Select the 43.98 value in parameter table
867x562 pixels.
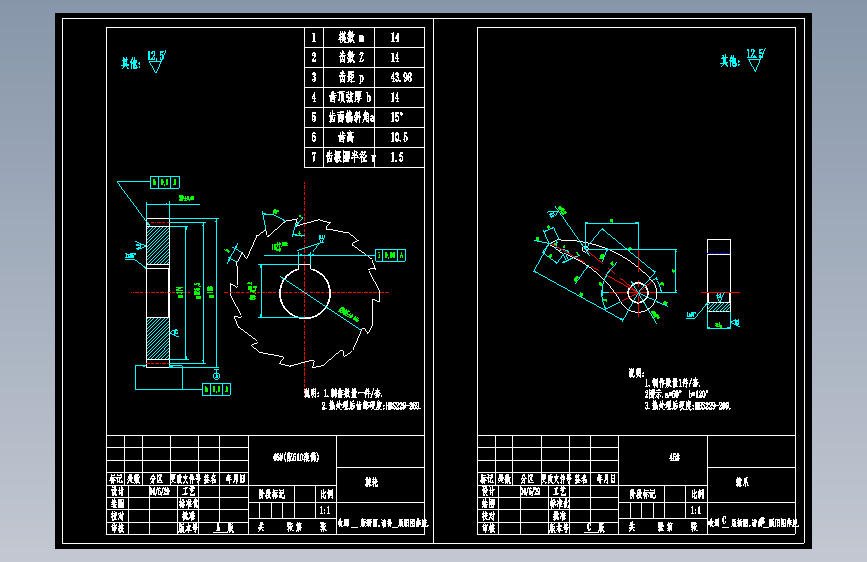coord(401,77)
